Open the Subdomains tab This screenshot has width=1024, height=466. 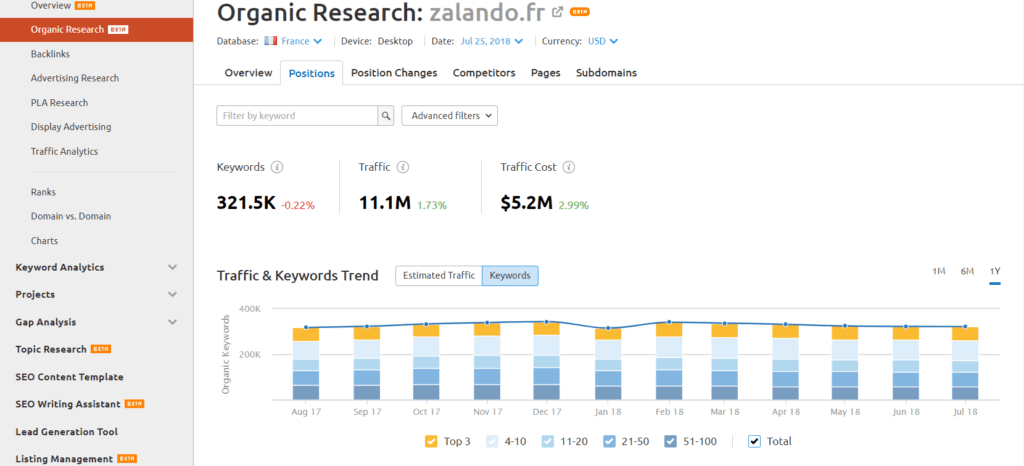click(606, 73)
